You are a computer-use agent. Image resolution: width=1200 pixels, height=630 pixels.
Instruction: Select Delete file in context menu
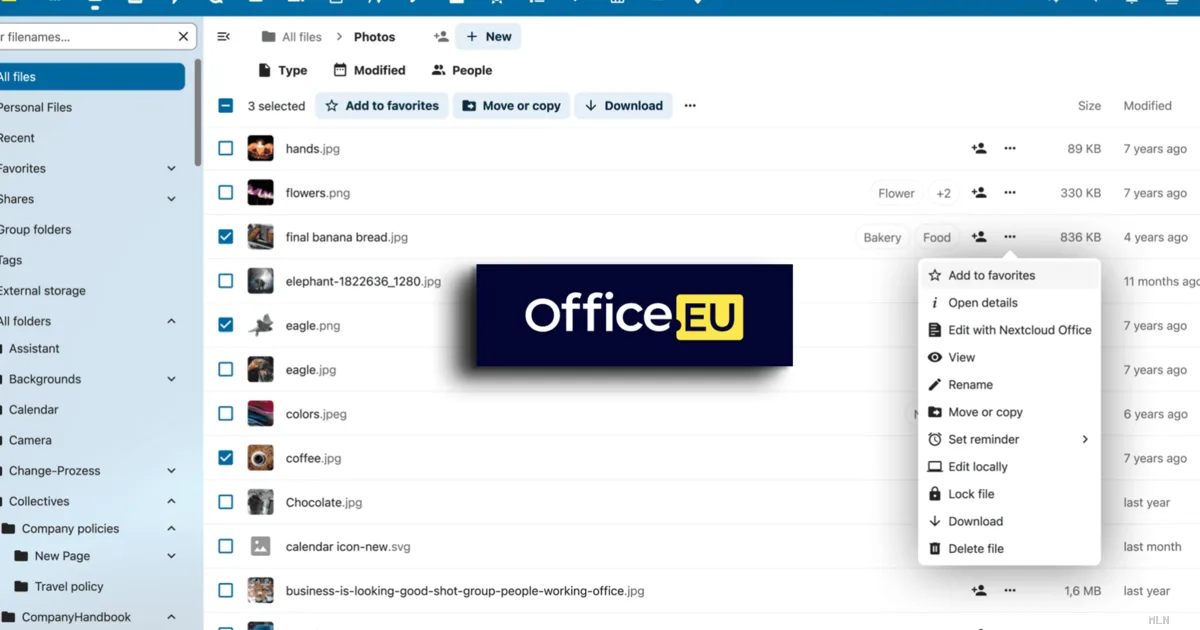(x=975, y=549)
